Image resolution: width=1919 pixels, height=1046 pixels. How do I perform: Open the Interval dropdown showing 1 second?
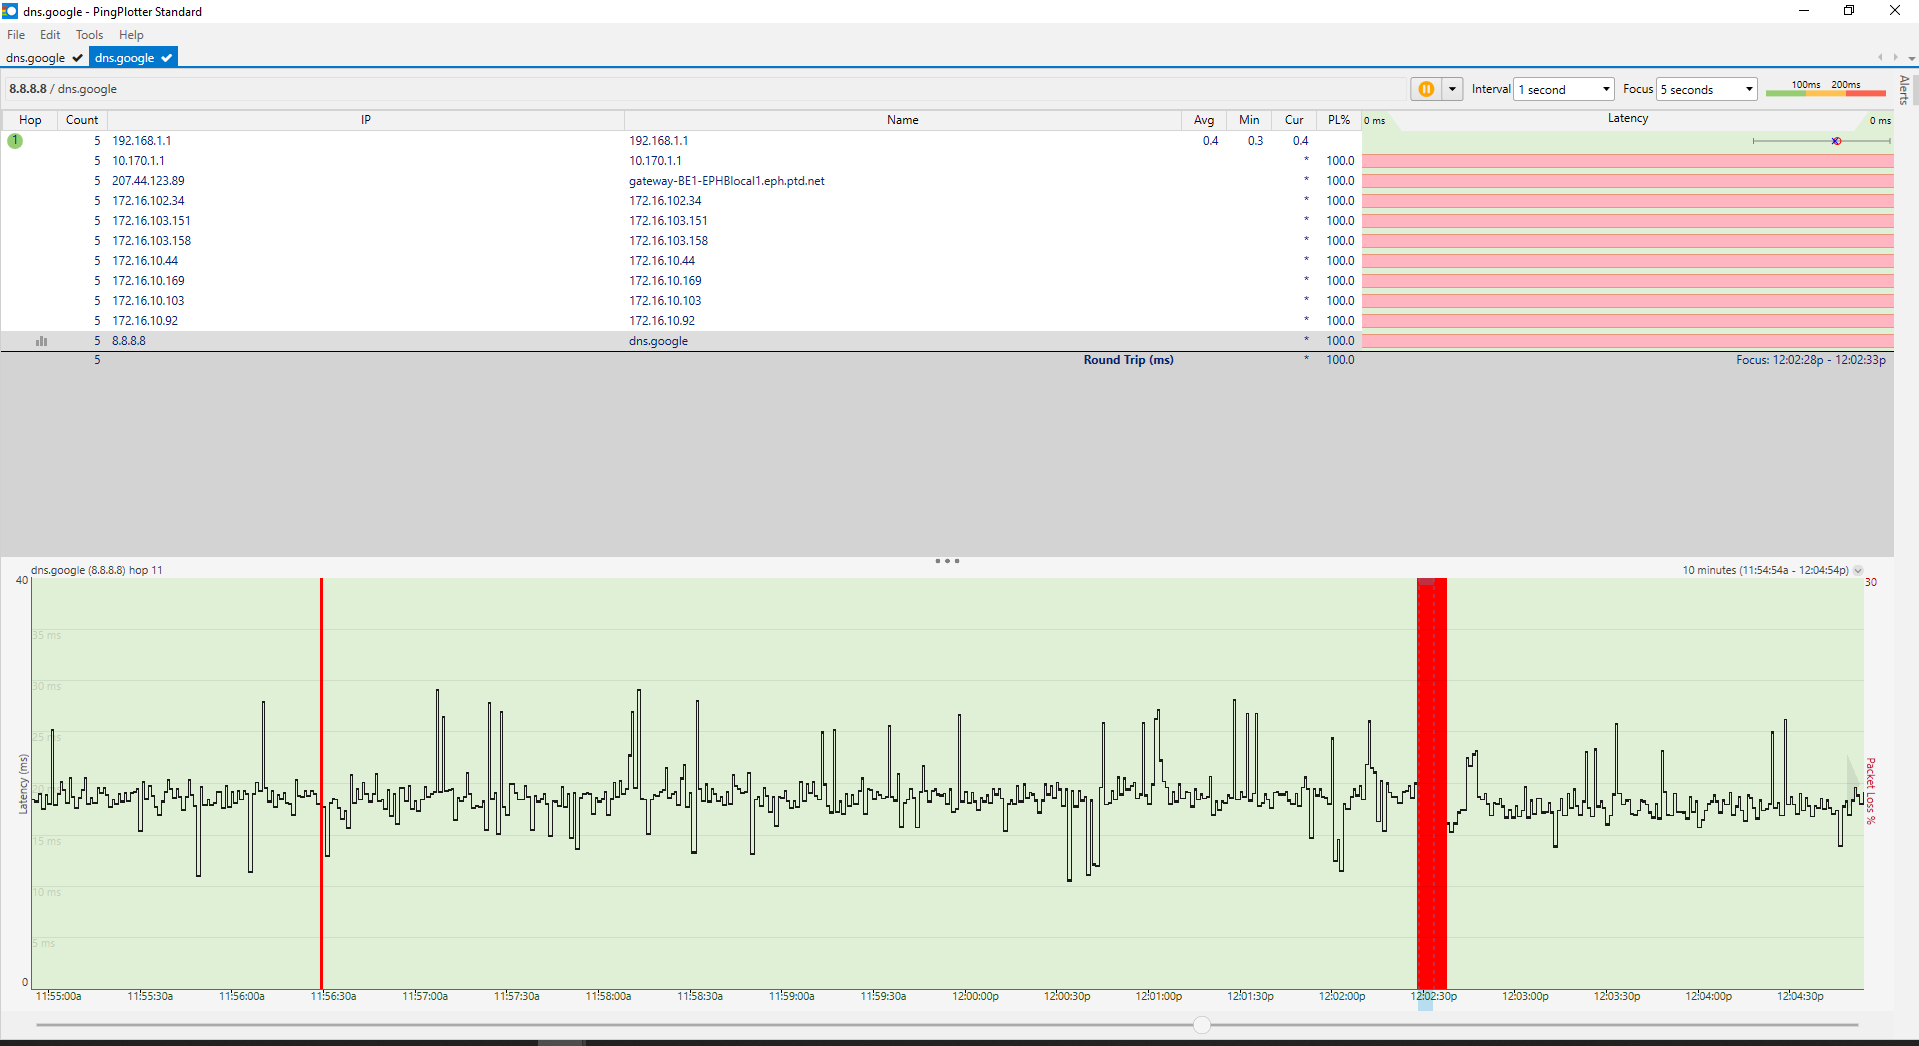1564,89
